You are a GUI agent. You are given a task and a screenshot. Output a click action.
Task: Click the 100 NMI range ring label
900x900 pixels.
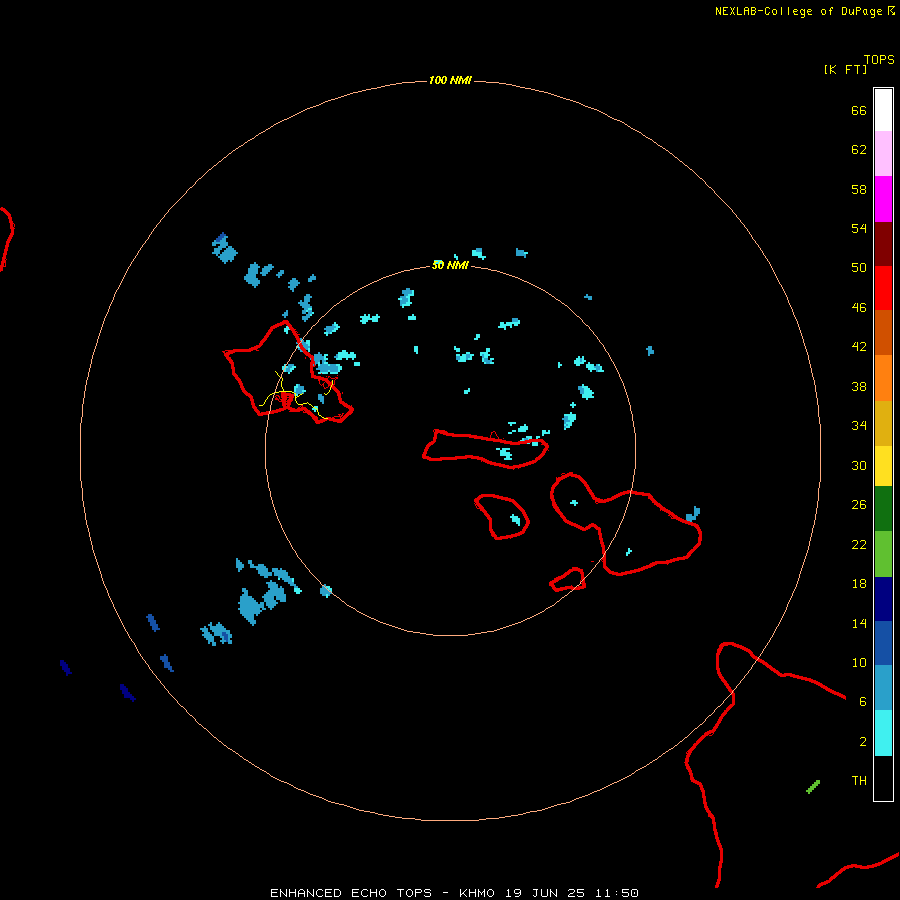[x=450, y=80]
